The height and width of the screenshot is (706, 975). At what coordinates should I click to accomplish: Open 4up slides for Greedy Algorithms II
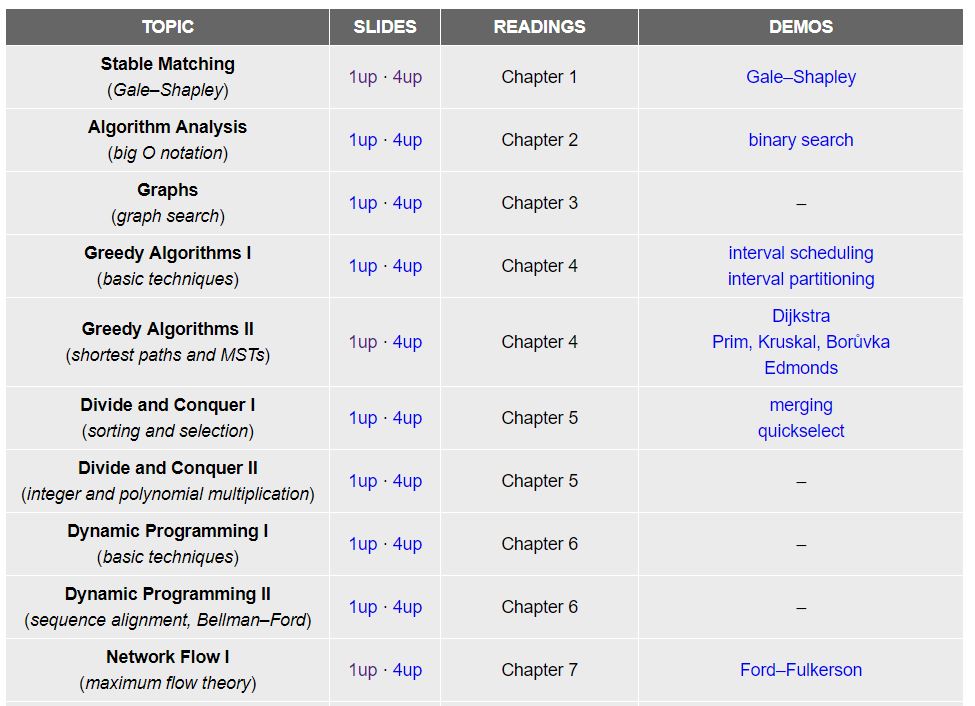[407, 342]
